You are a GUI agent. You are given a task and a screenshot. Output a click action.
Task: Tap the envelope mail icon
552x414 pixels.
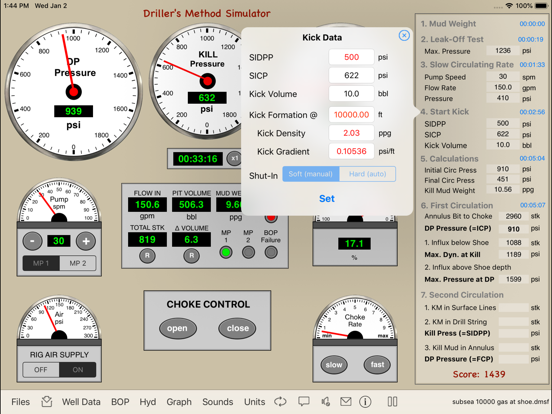346,401
